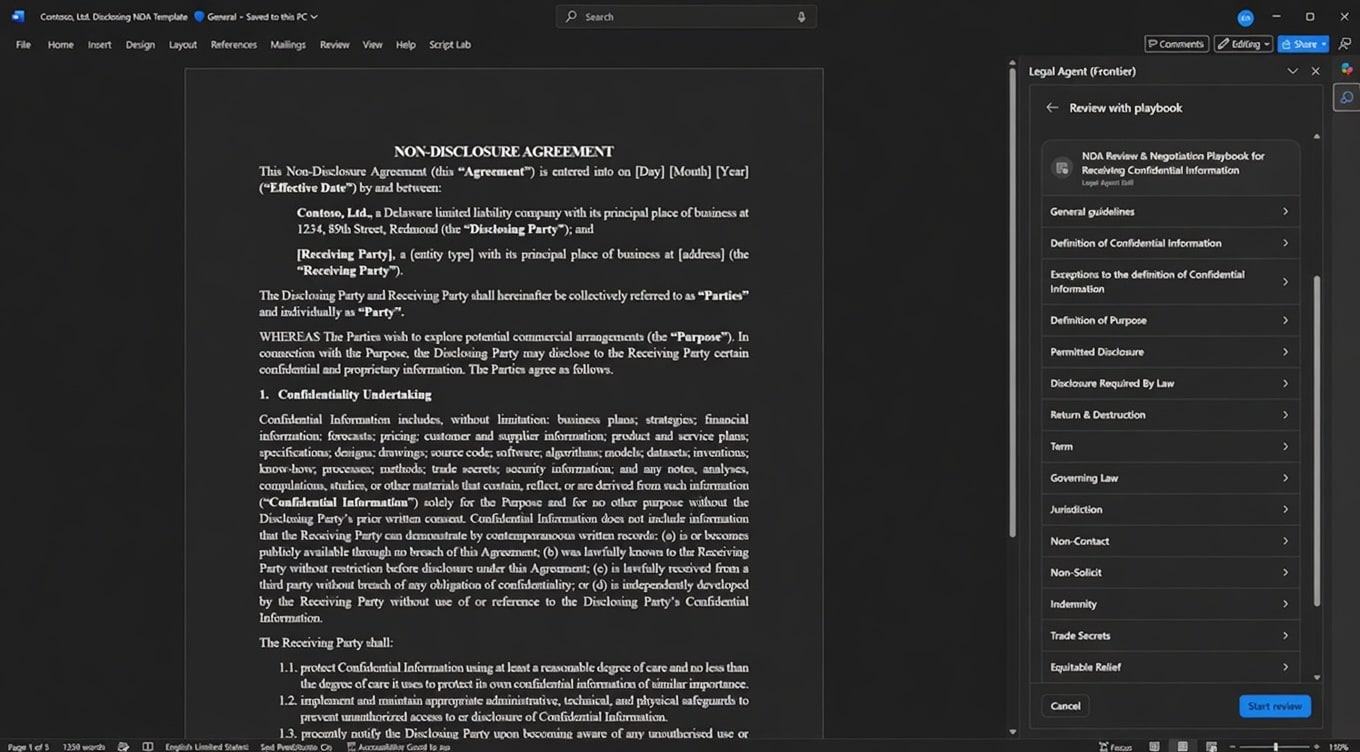Expand the Permitted Disclosure row
Viewport: 1360px width, 752px height.
click(x=1170, y=352)
